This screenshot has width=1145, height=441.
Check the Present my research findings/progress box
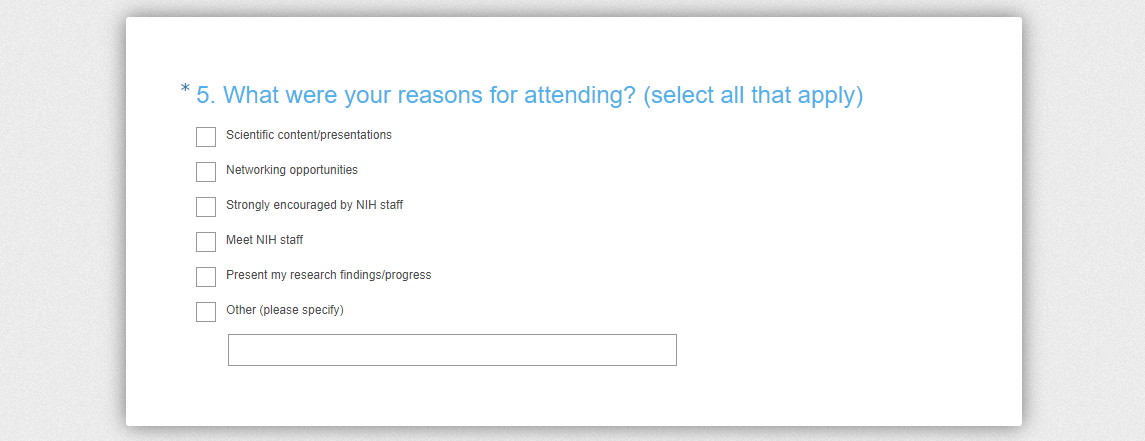[x=206, y=277]
